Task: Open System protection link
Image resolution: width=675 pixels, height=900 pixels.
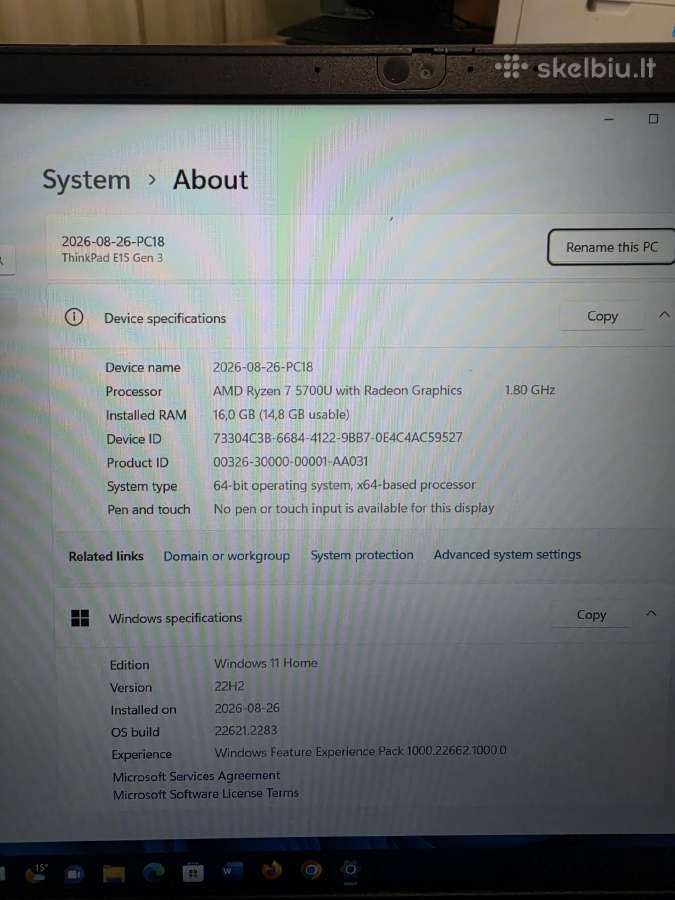Action: 362,555
